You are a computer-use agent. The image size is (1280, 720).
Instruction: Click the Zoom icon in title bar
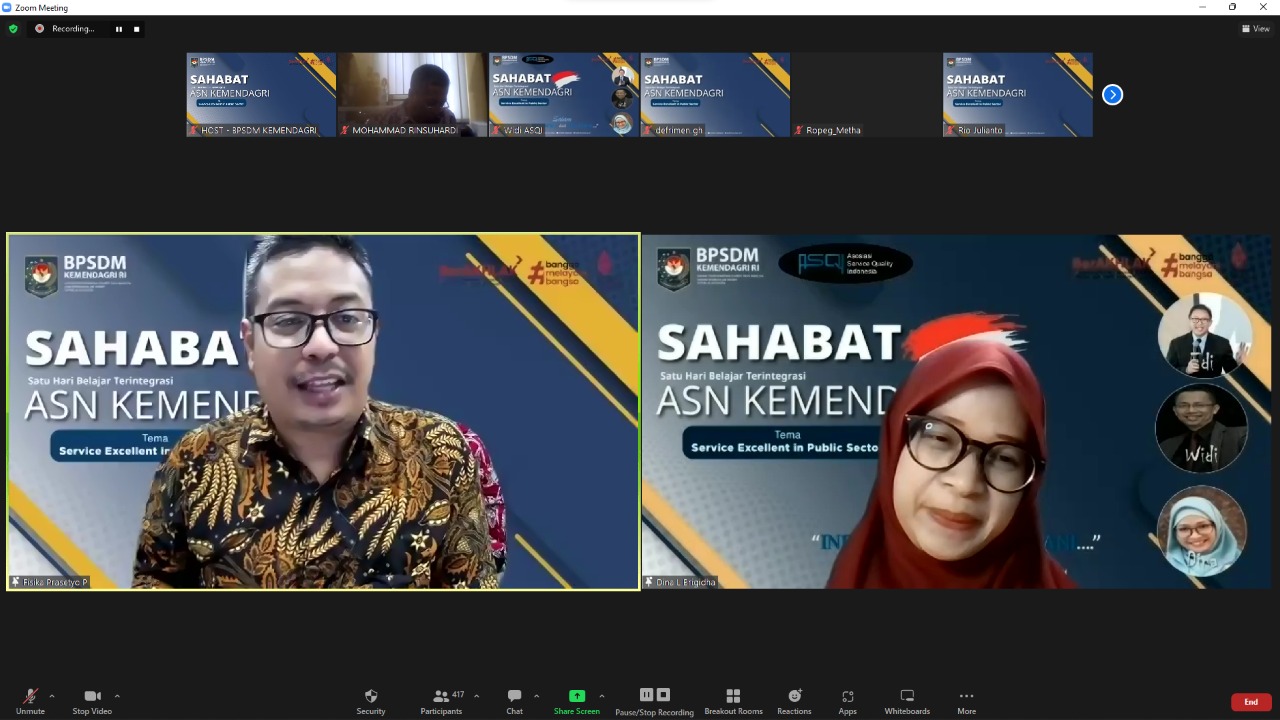pos(7,7)
